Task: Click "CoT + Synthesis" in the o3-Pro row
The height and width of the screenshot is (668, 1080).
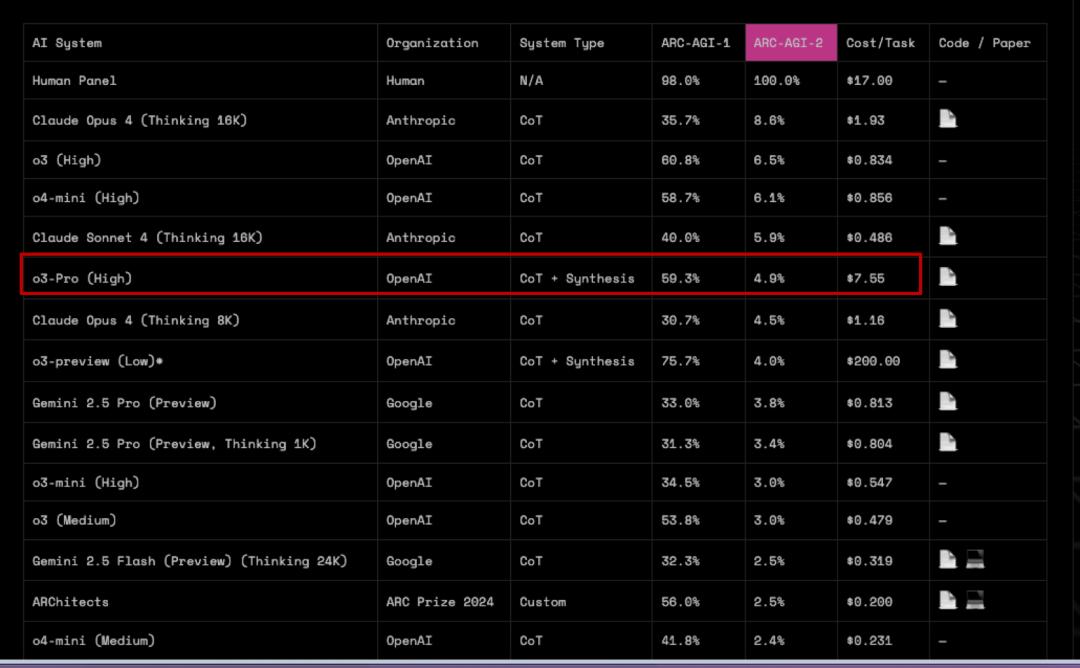Action: click(x=577, y=278)
